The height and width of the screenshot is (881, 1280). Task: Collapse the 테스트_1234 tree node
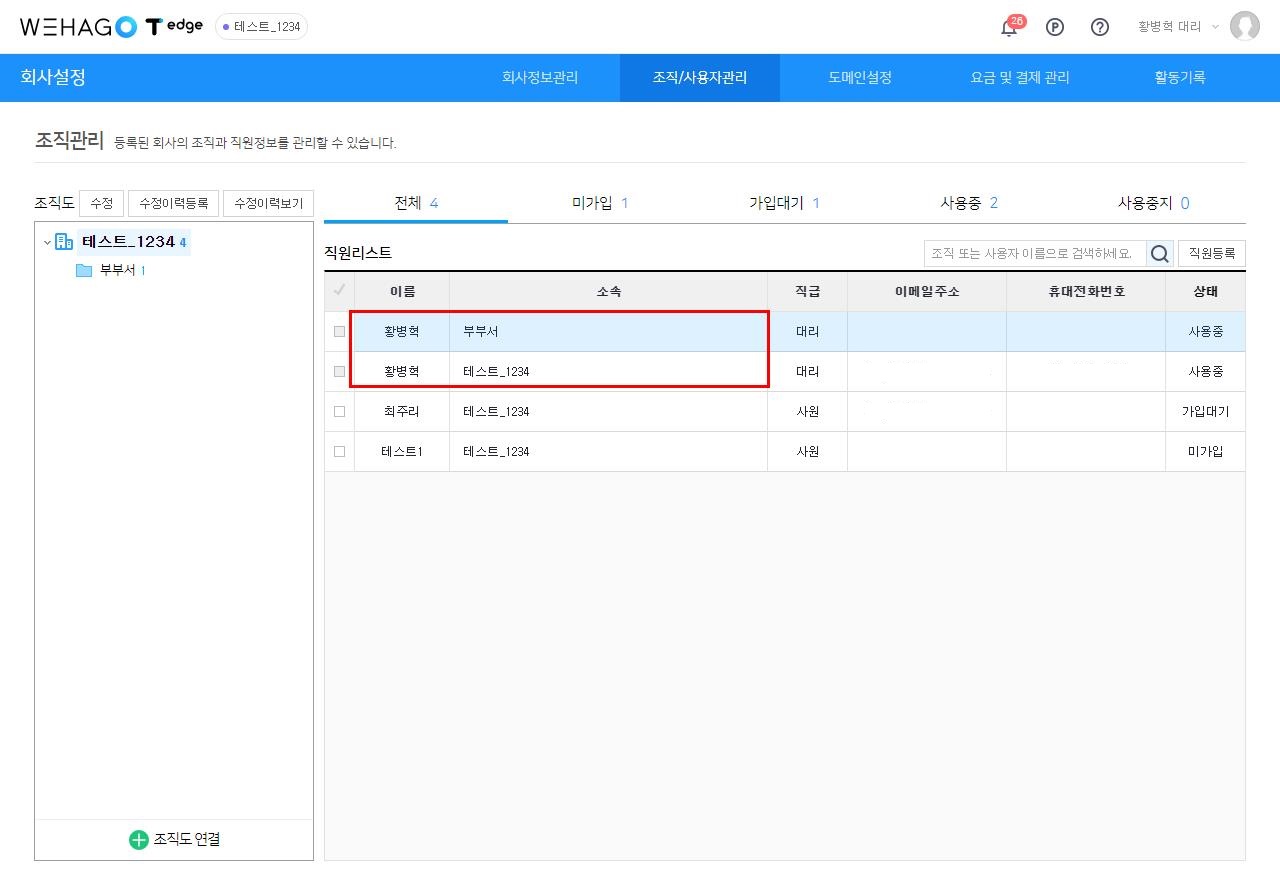pyautogui.click(x=47, y=242)
